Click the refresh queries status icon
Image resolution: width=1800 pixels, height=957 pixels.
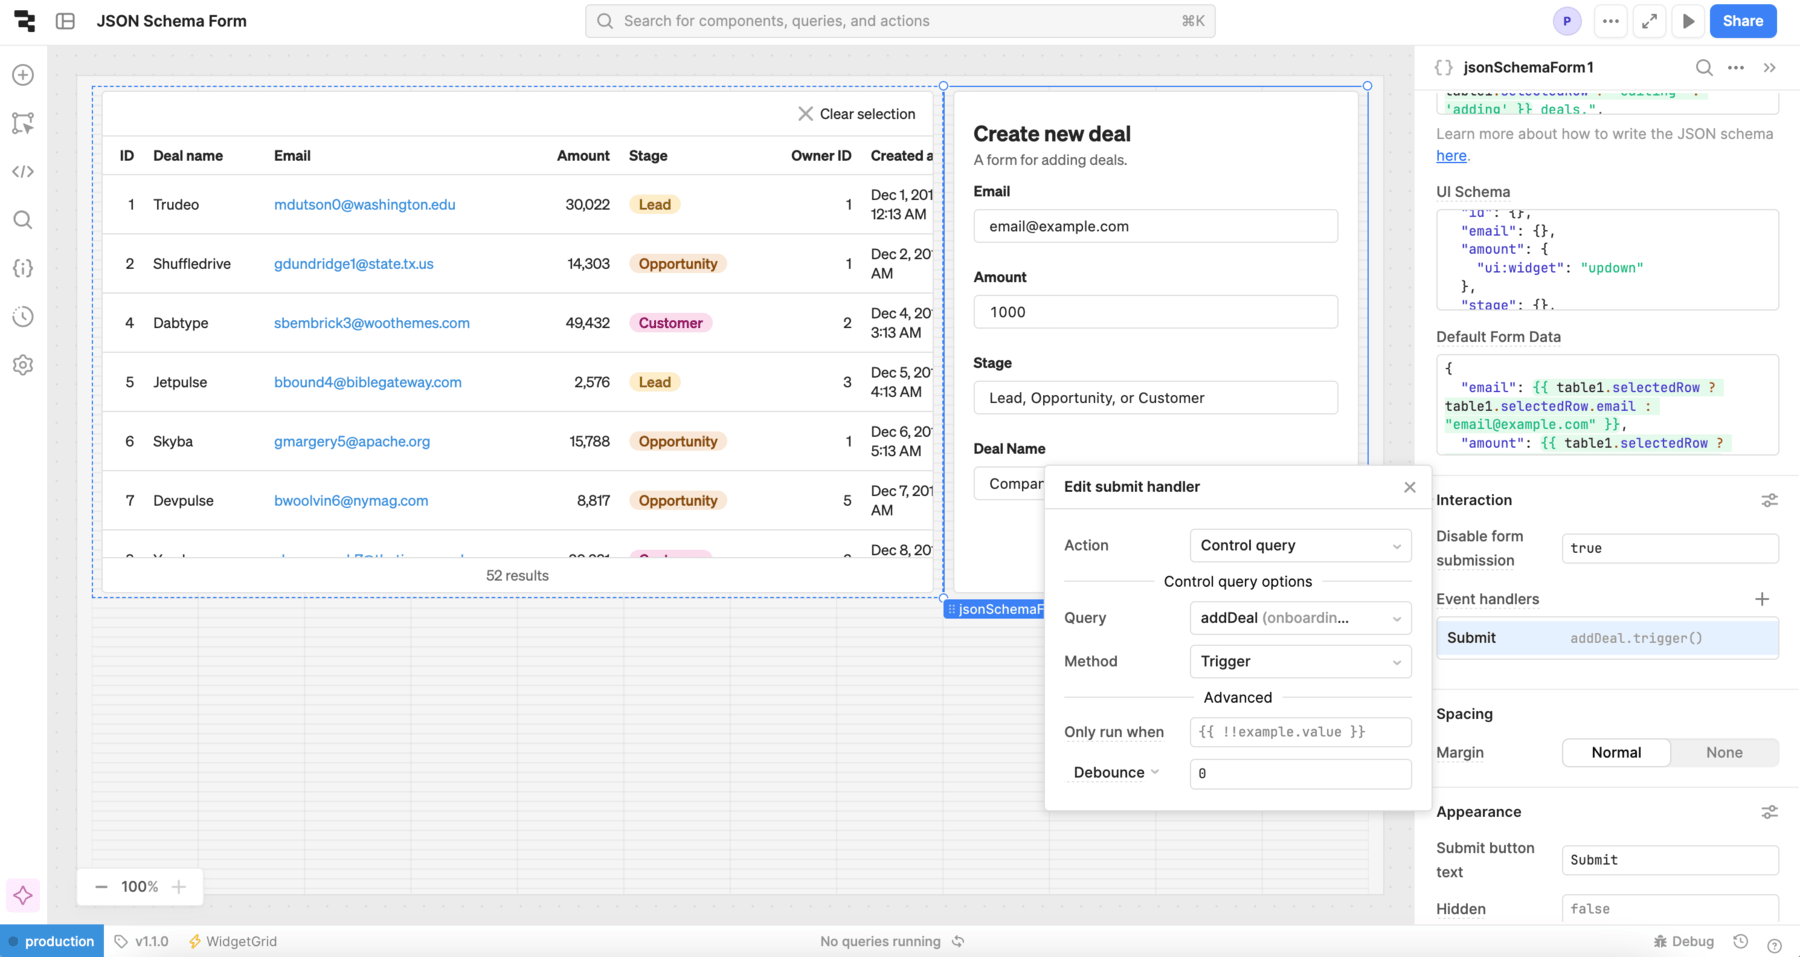(958, 941)
